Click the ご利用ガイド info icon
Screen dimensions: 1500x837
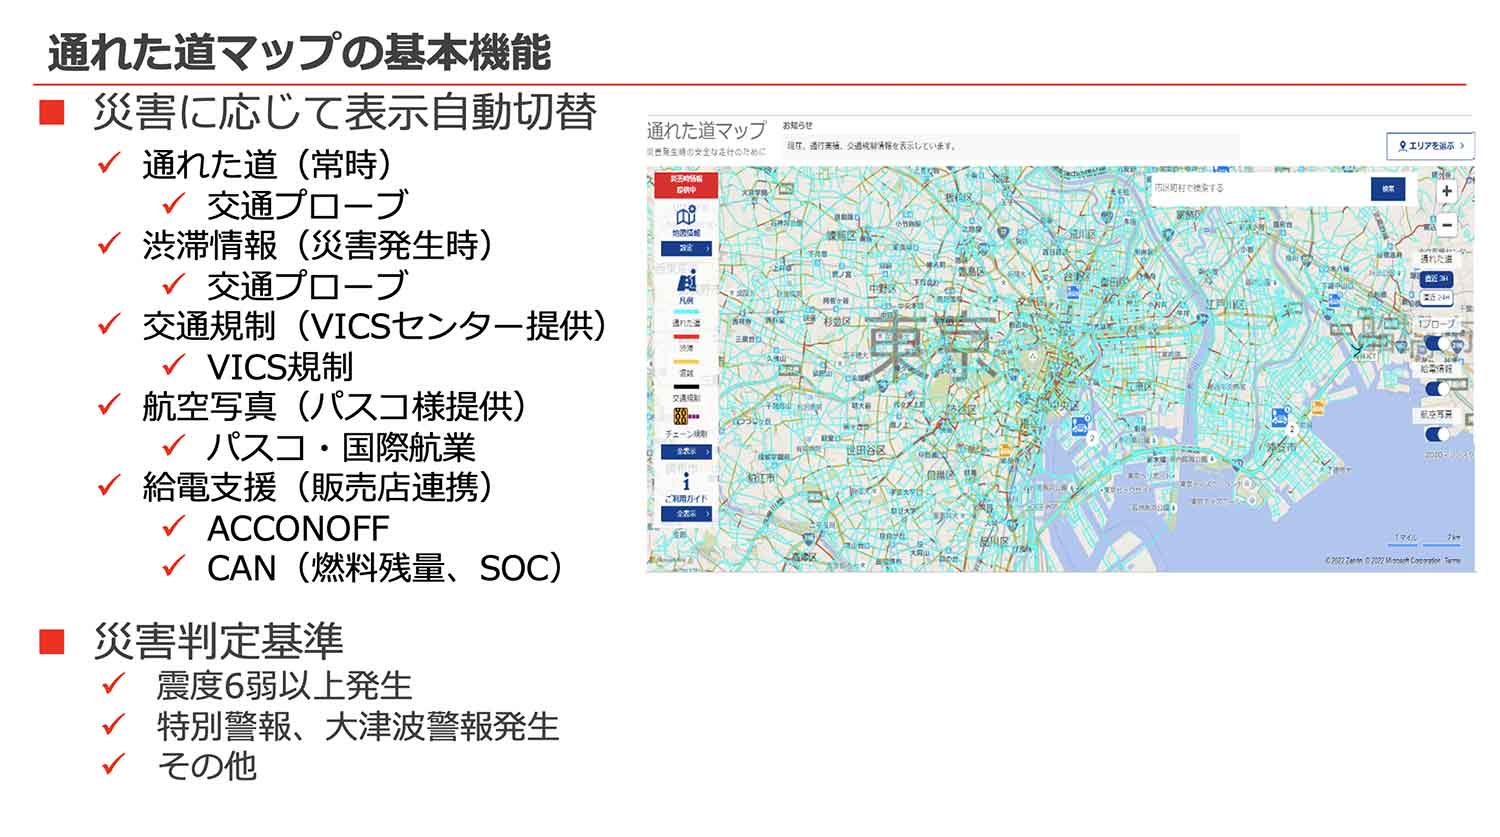pos(686,482)
